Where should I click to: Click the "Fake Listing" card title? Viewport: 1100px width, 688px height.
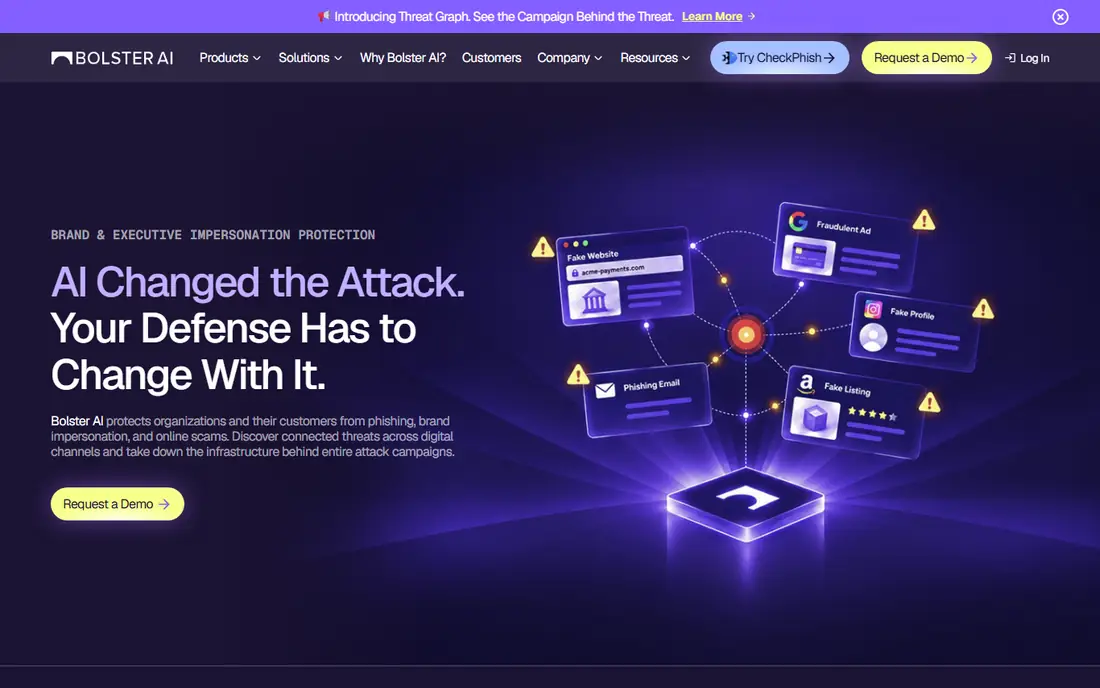[847, 389]
